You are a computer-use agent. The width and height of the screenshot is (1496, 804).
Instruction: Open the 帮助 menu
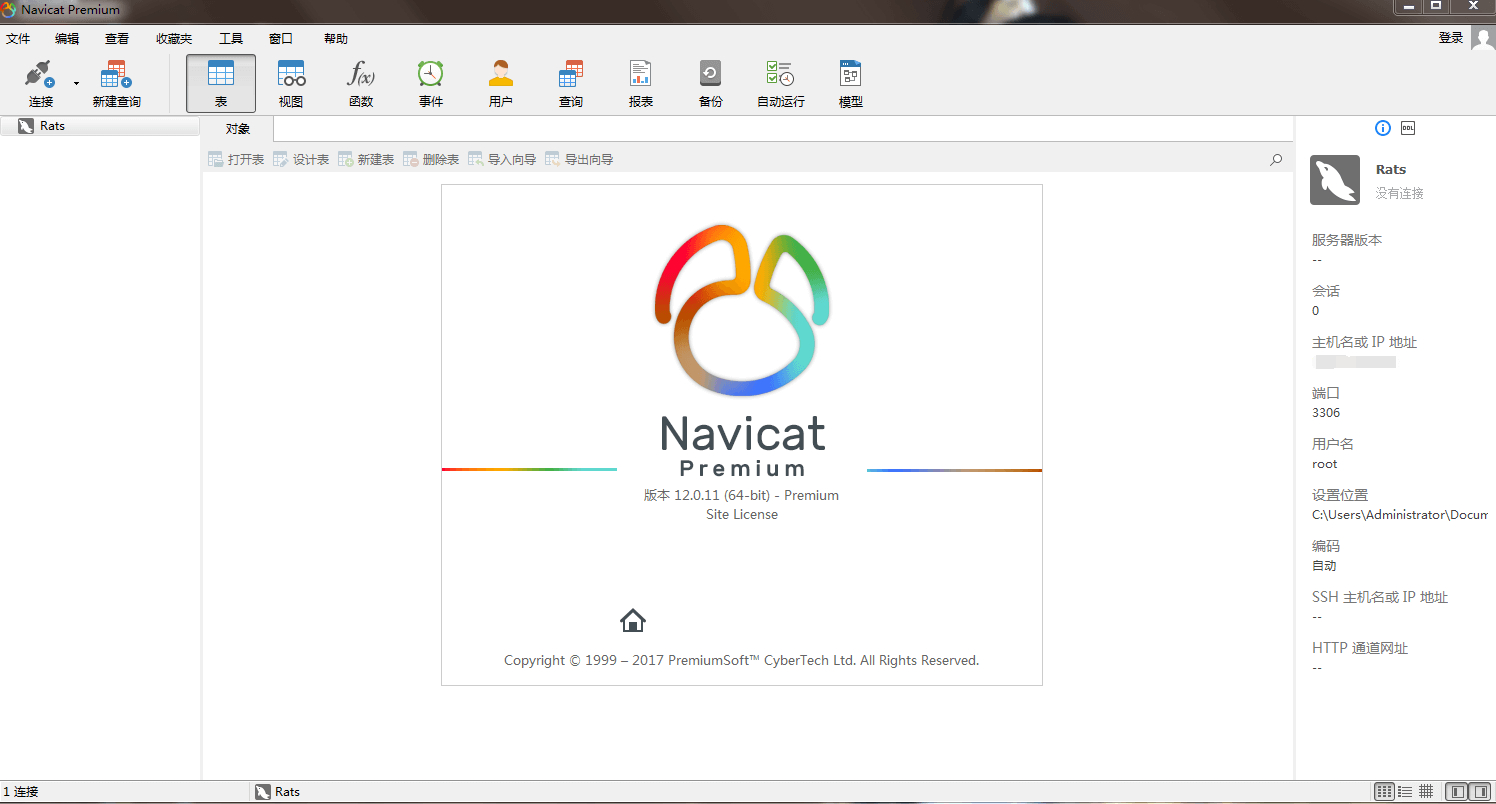pos(336,39)
